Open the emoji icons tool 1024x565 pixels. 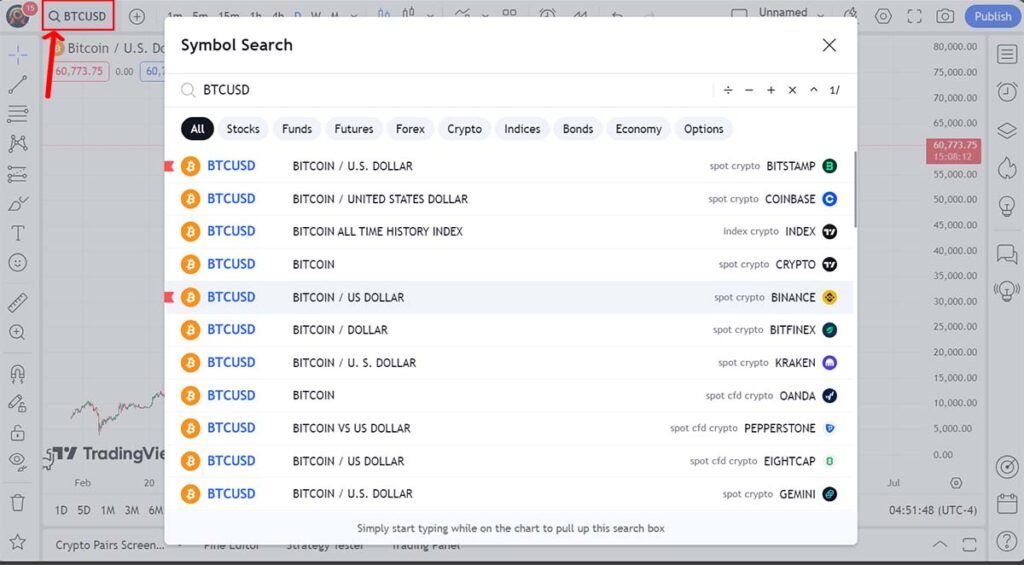click(x=17, y=262)
